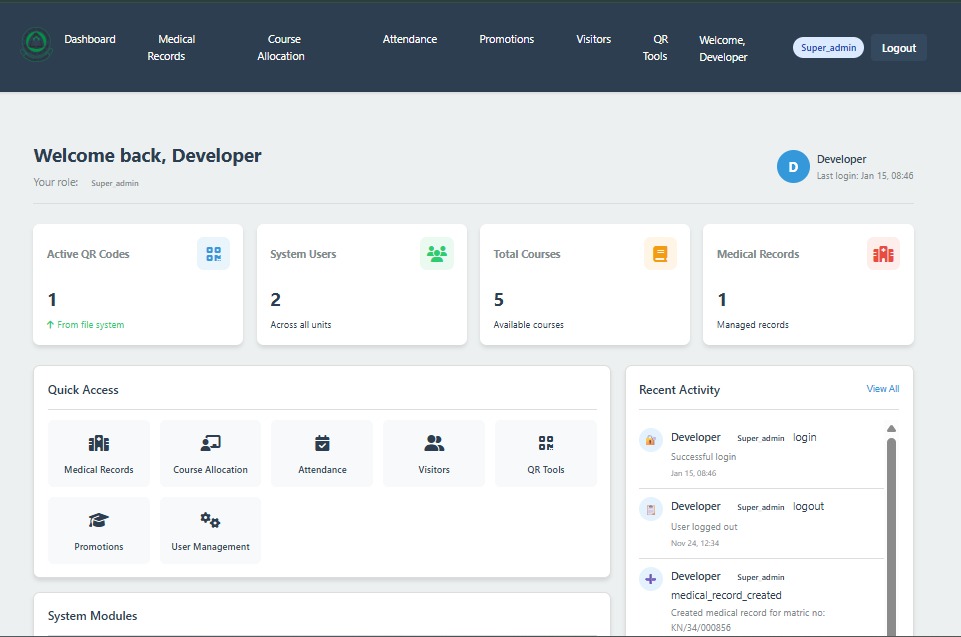Click the Logout button
The height and width of the screenshot is (637, 961).
pos(898,48)
